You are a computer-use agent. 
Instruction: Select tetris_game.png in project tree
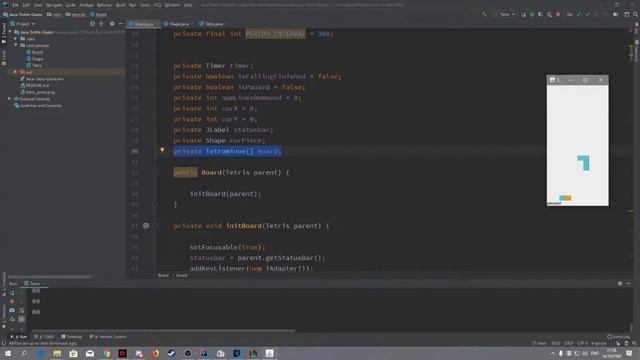[37, 92]
